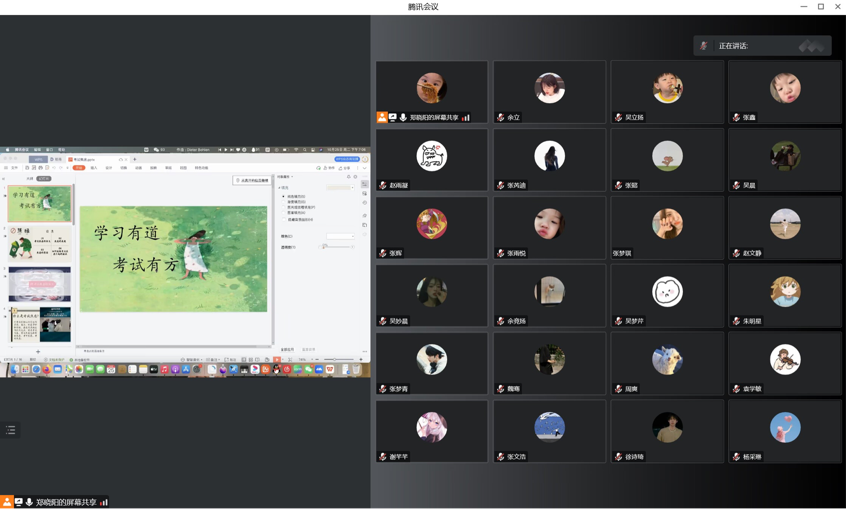Tick the 隐藏背景图形 checkbox in the fill panel
846x509 pixels.
284,219
